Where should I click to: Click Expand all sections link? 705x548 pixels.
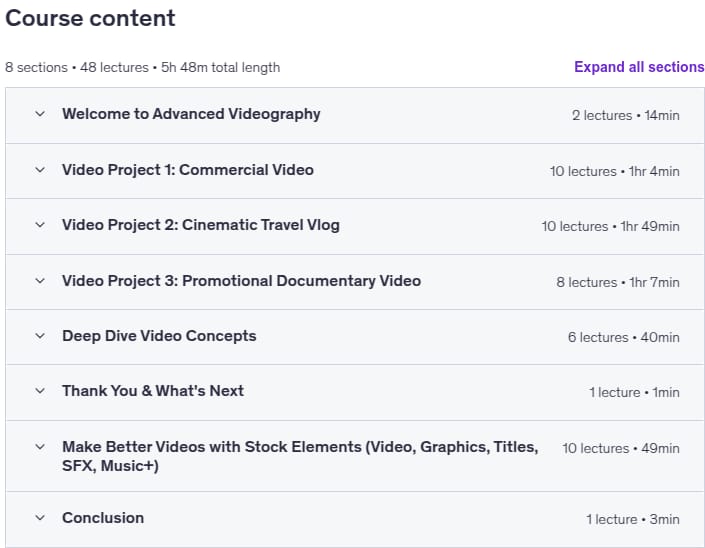pyautogui.click(x=639, y=67)
